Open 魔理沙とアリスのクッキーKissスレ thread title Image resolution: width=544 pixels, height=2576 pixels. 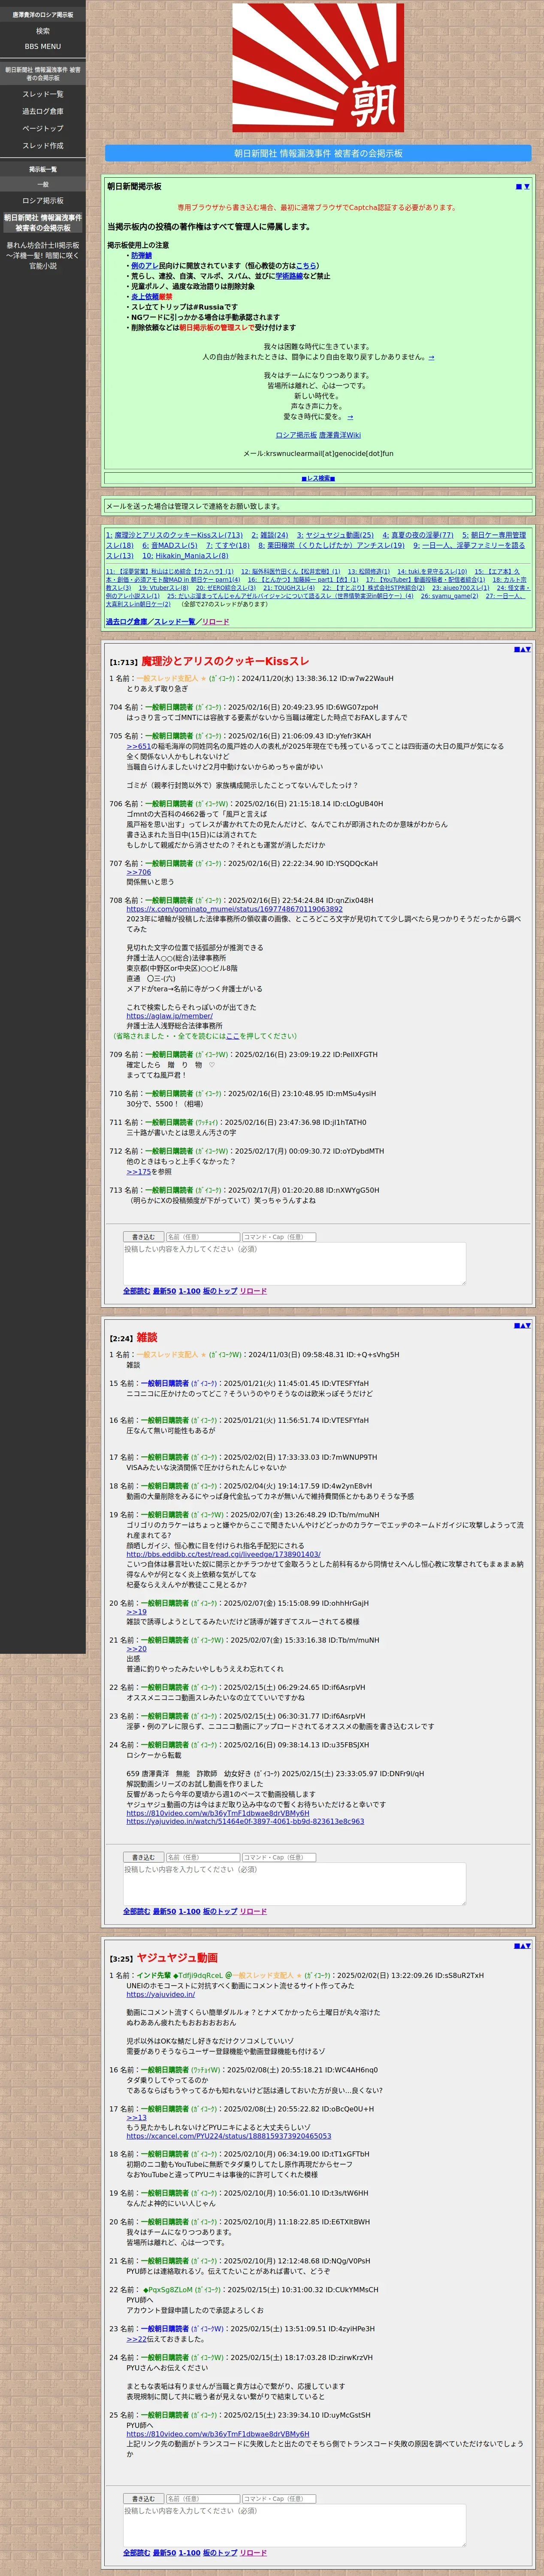225,661
